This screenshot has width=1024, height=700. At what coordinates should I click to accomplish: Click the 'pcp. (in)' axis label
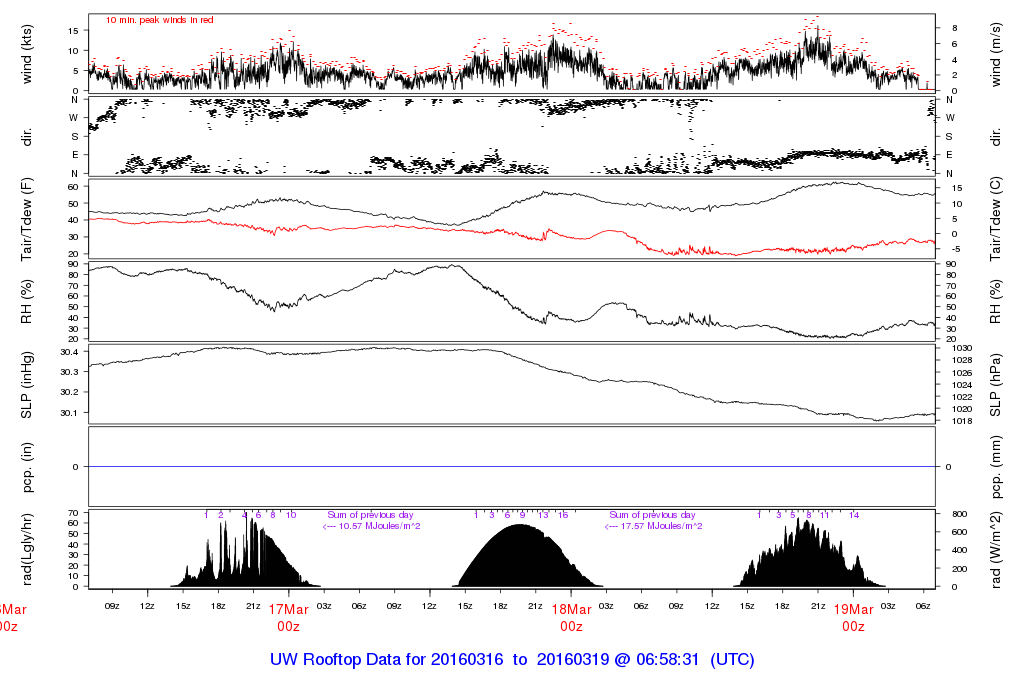[27, 467]
